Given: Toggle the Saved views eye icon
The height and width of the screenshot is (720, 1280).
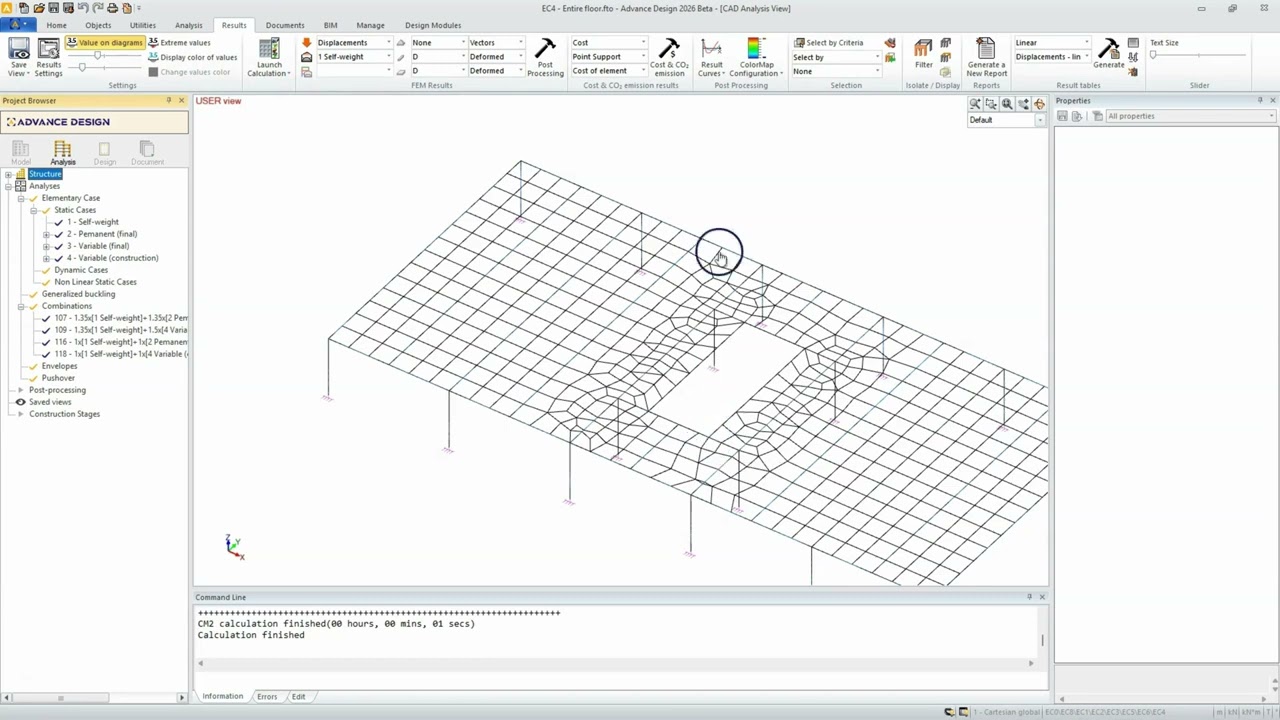Looking at the screenshot, I should (20, 402).
